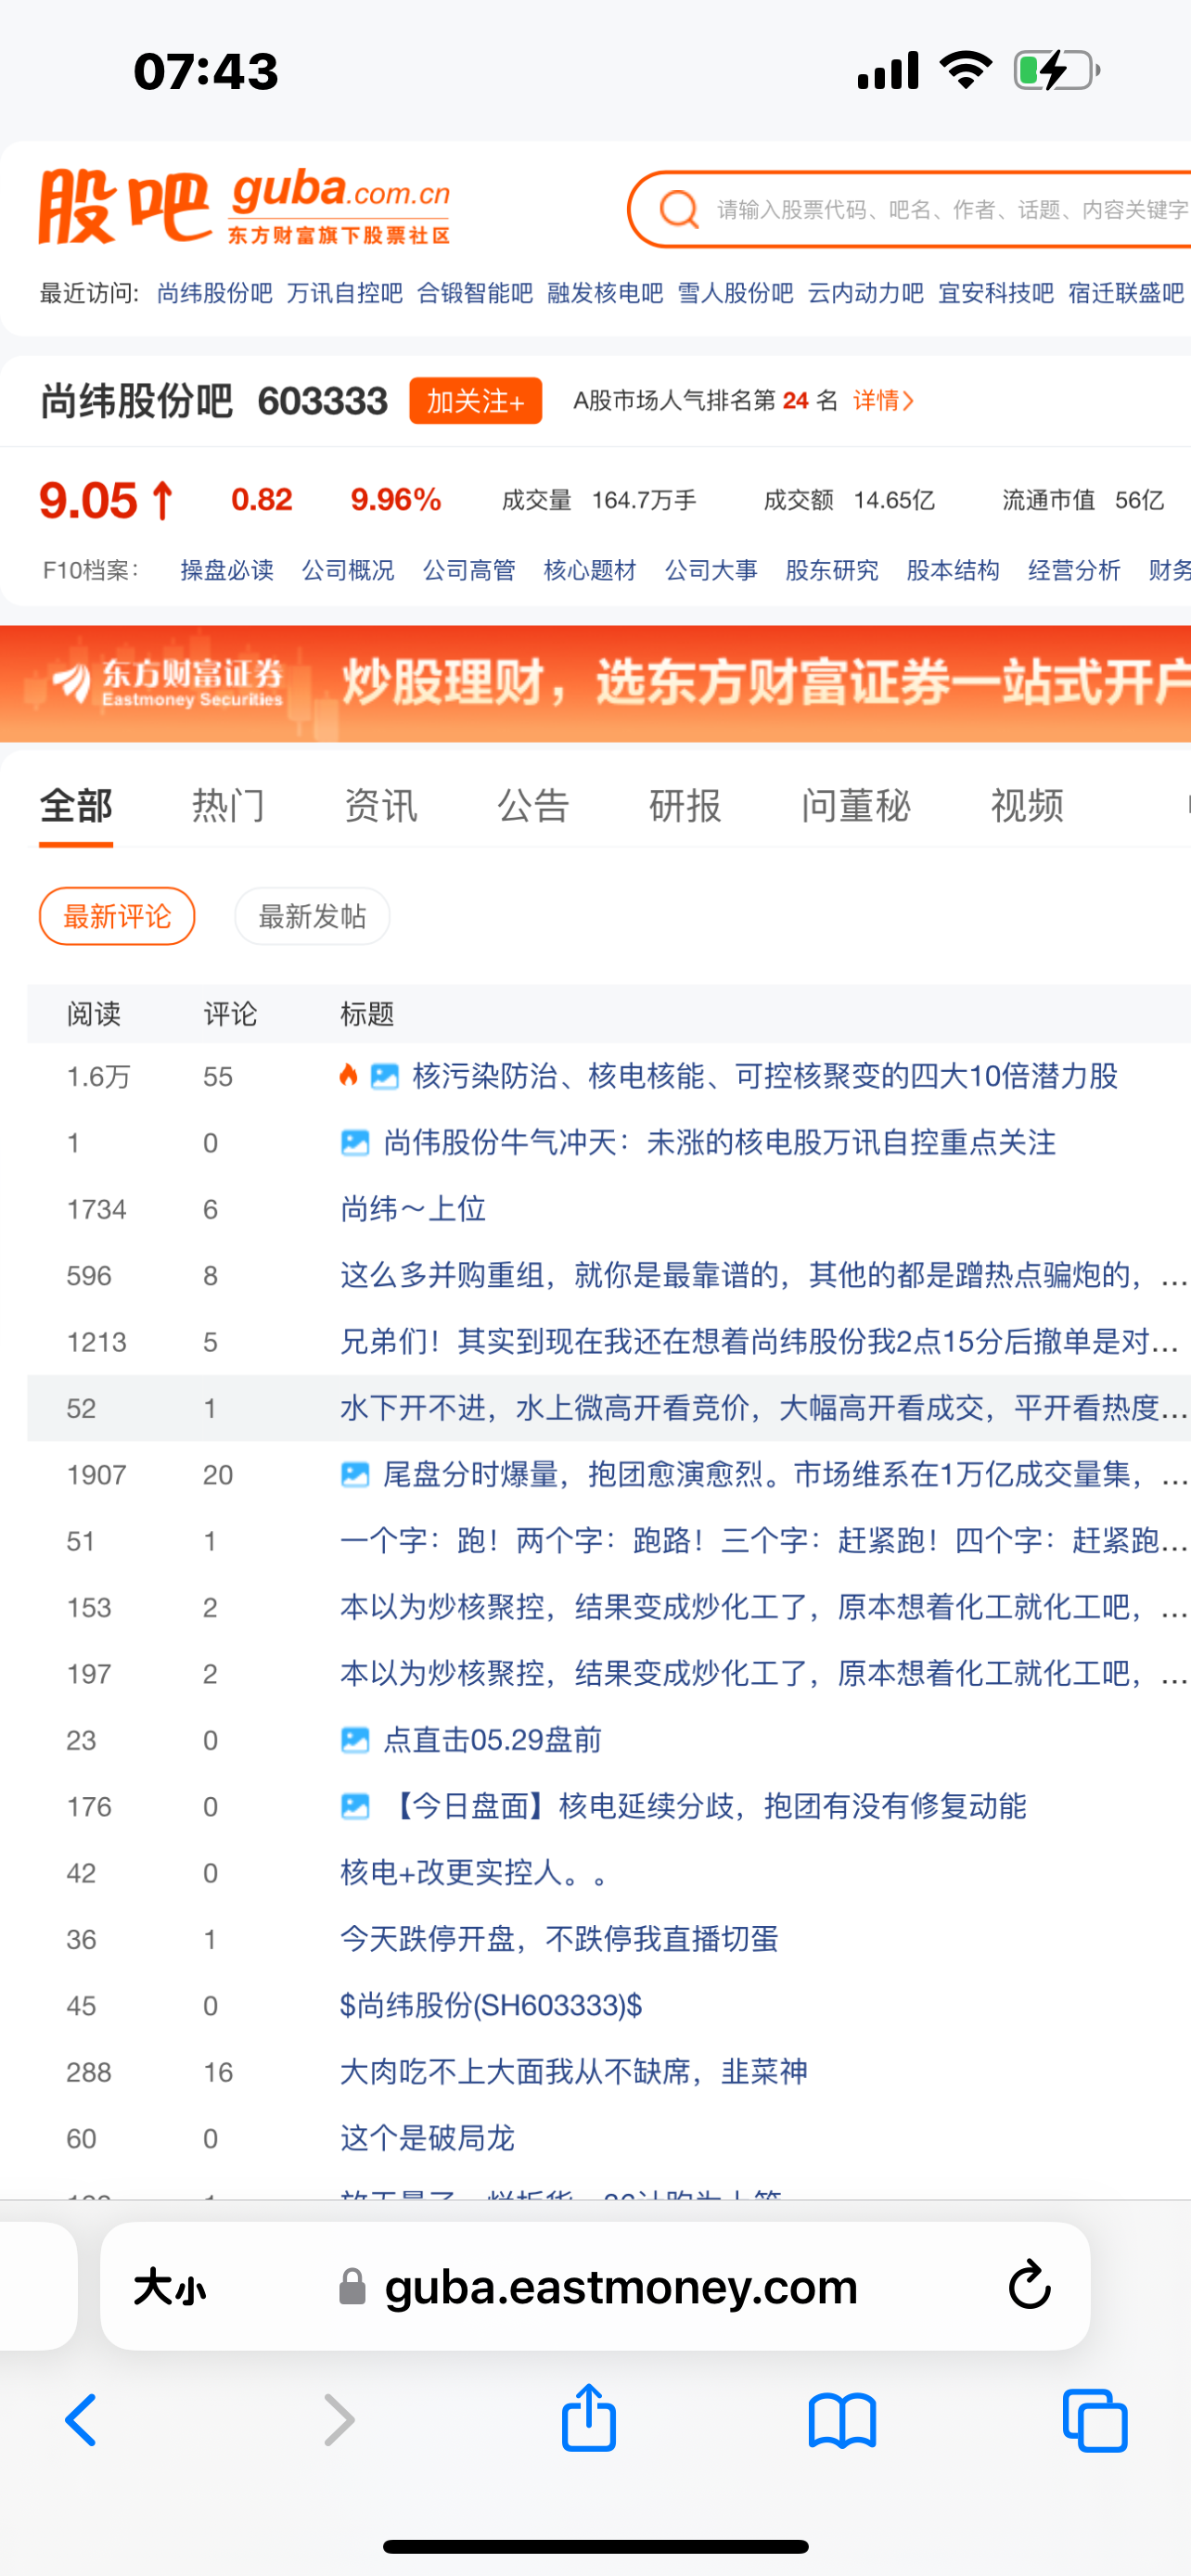This screenshot has height=2576, width=1191.
Task: Open F10 link 经营分析
Action: pyautogui.click(x=1074, y=570)
